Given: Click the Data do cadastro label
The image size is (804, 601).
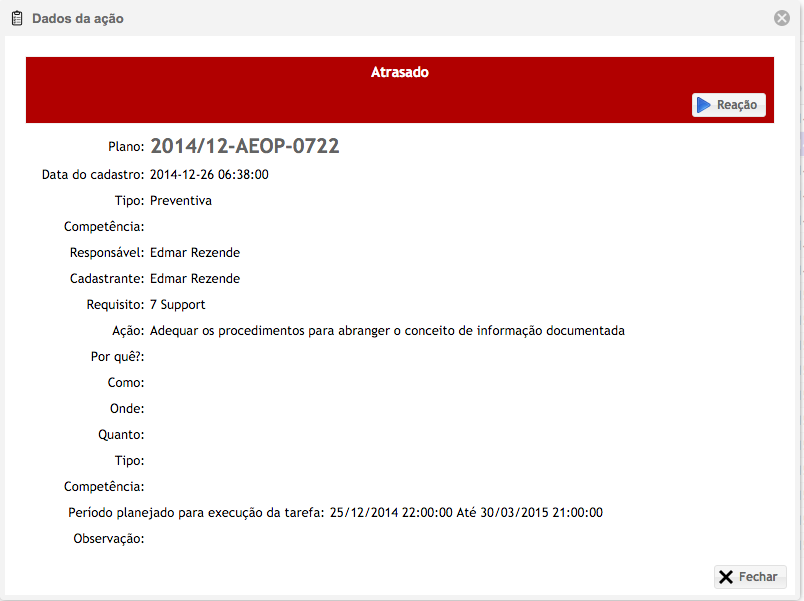Looking at the screenshot, I should click(93, 175).
